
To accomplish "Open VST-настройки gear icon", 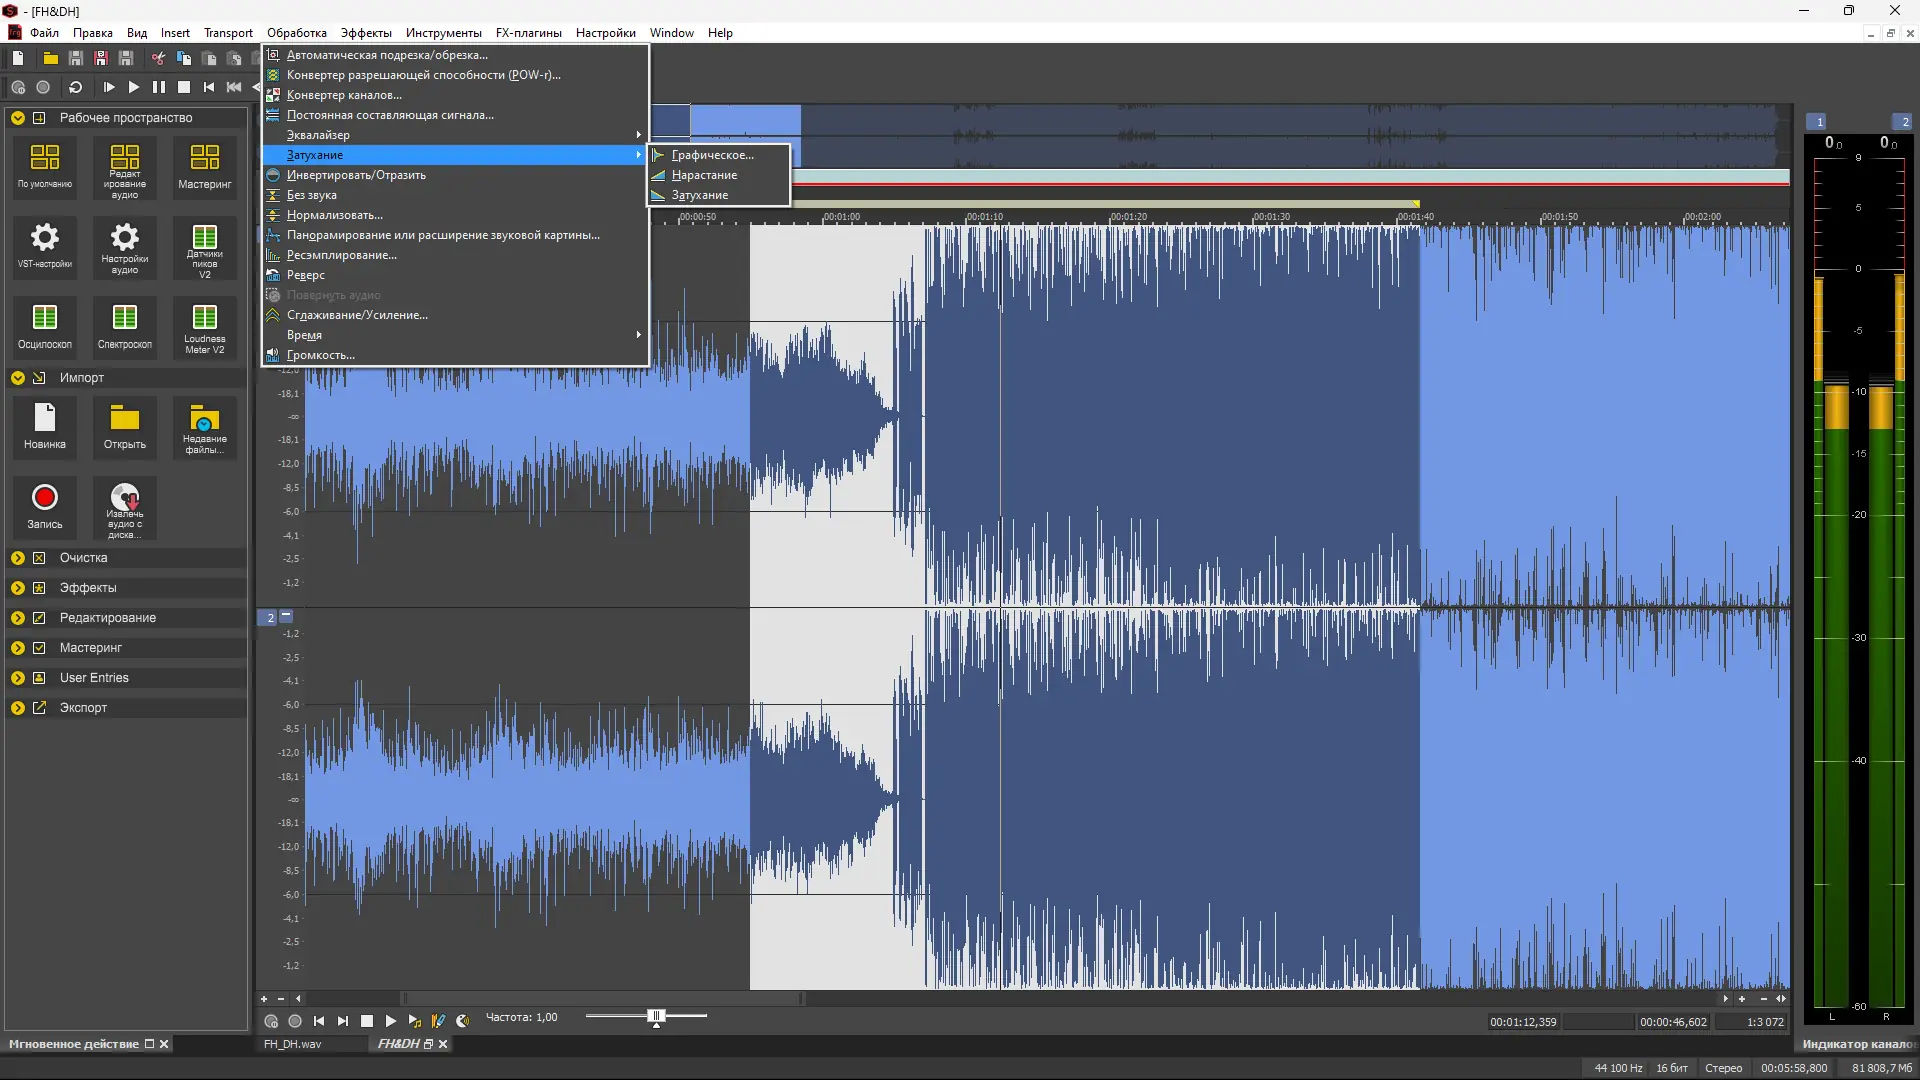I will pyautogui.click(x=45, y=239).
